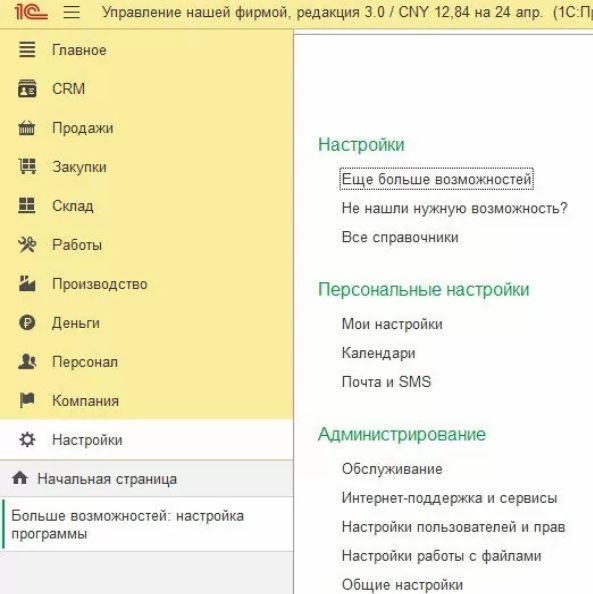Screen dimensions: 593x594
Task: Open Мои настройки
Action: click(392, 324)
